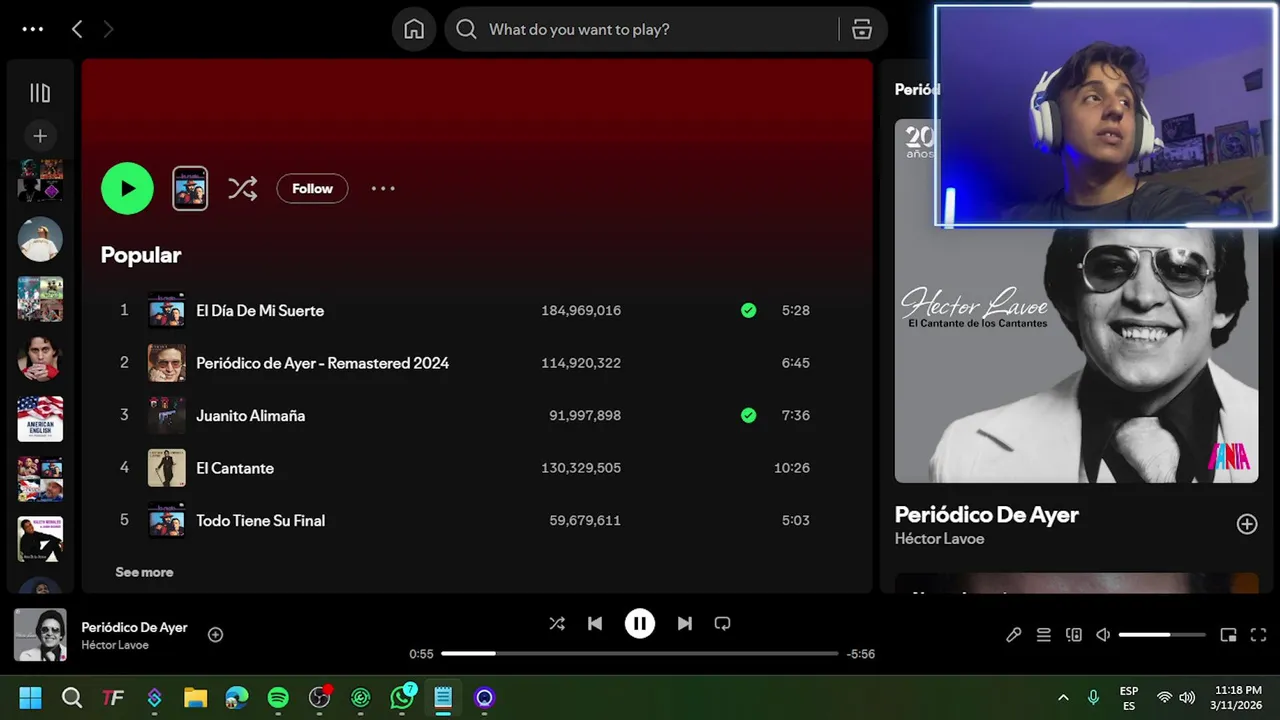
Task: Add Periódico De Ayer to library in side panel
Action: coord(1246,524)
